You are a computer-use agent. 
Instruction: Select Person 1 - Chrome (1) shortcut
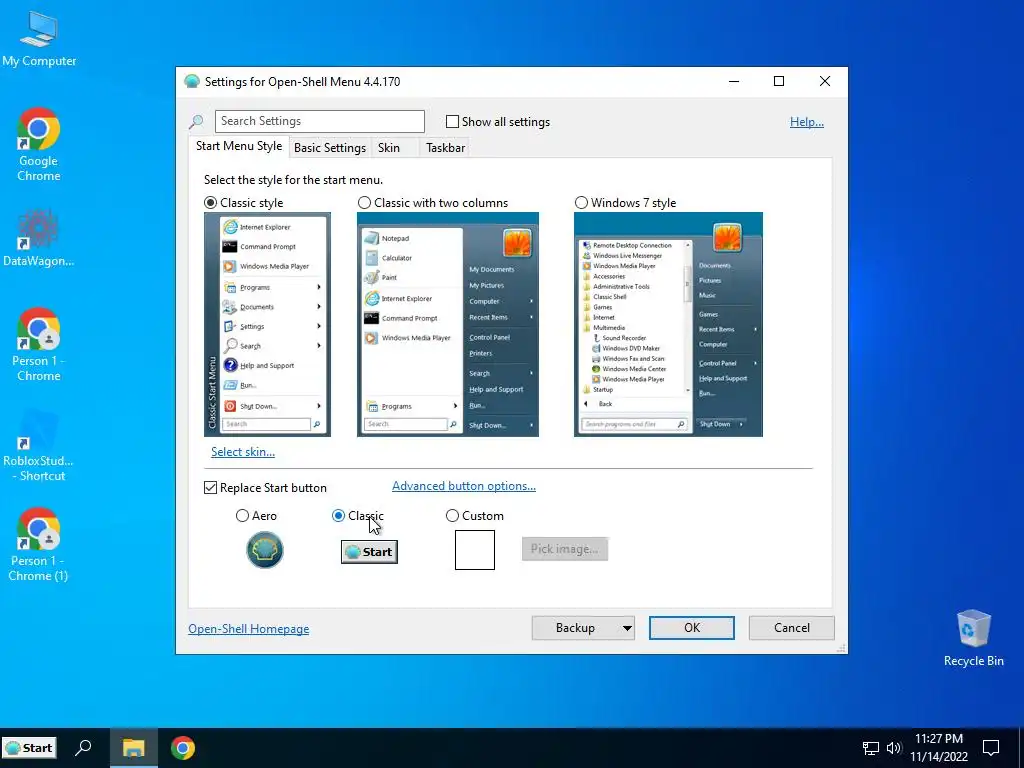(39, 545)
